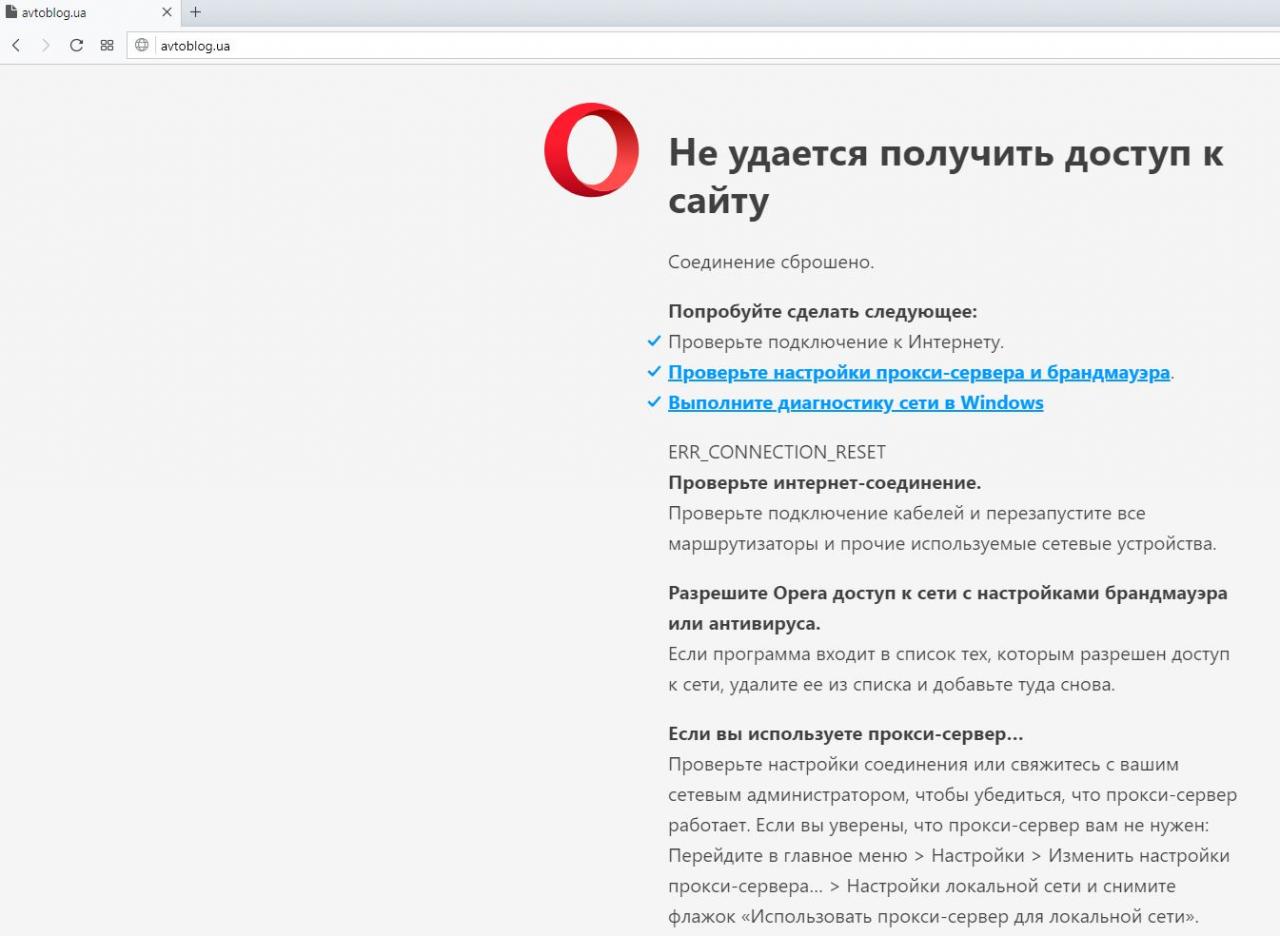Click the red Opera logo
This screenshot has height=936, width=1280.
592,150
